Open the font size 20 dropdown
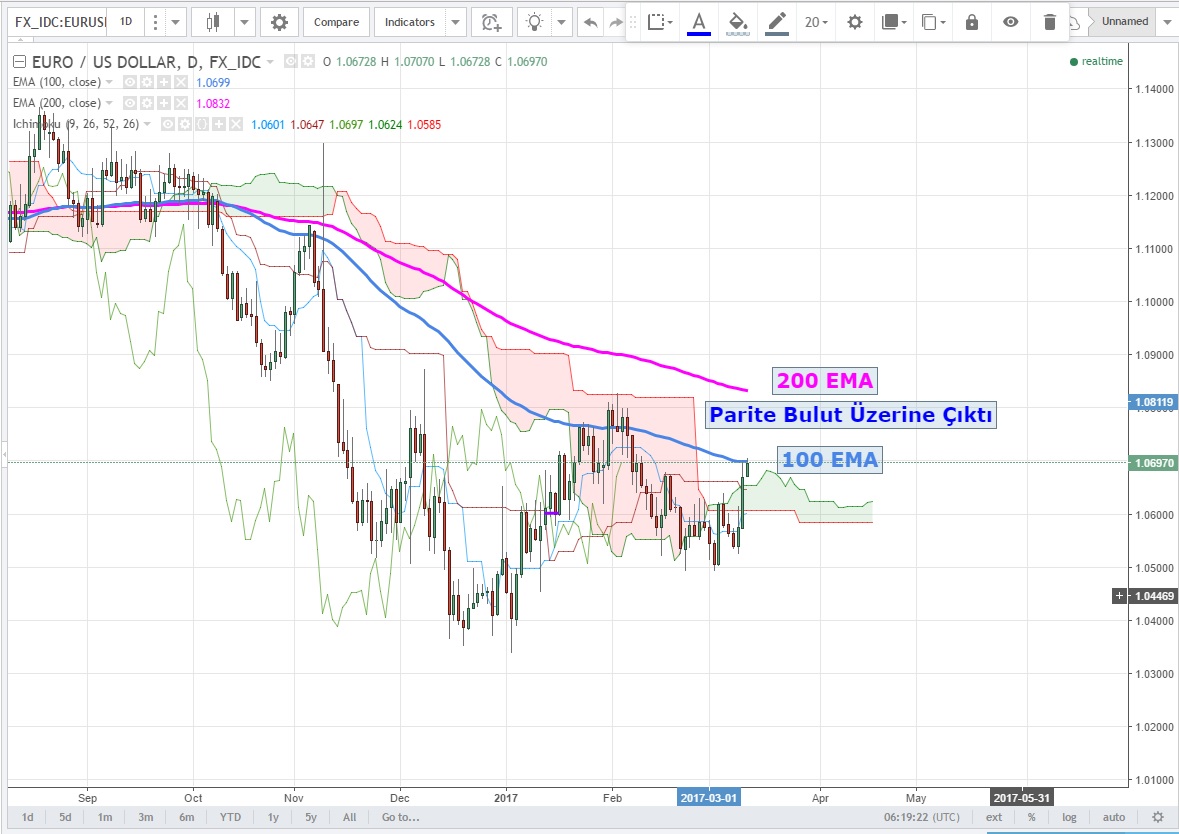The height and width of the screenshot is (834, 1179). tap(817, 22)
